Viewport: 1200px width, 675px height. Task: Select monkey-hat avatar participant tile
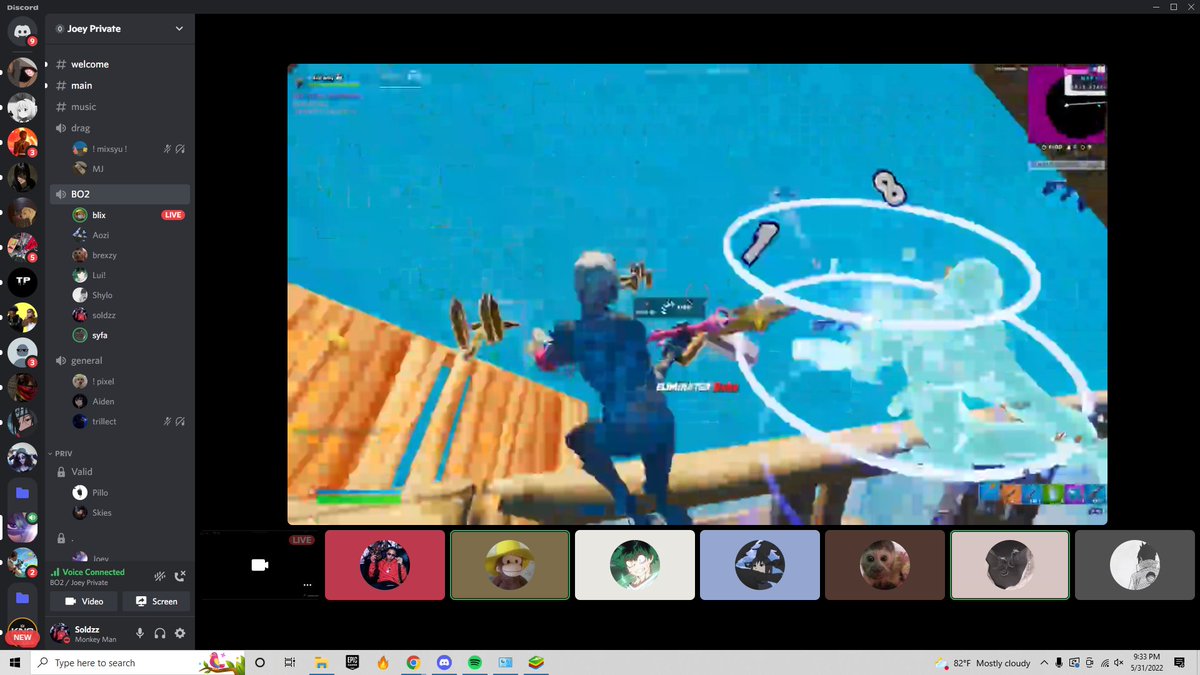(x=510, y=565)
